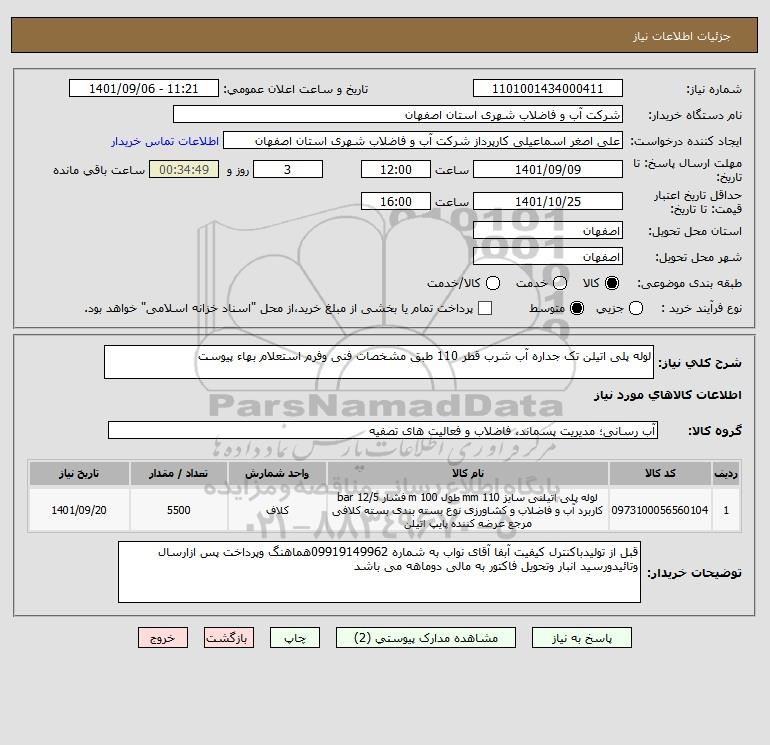
Task: Click the اطلاعات کالاهای مورد نیاز heading
Action: pyautogui.click(x=668, y=395)
